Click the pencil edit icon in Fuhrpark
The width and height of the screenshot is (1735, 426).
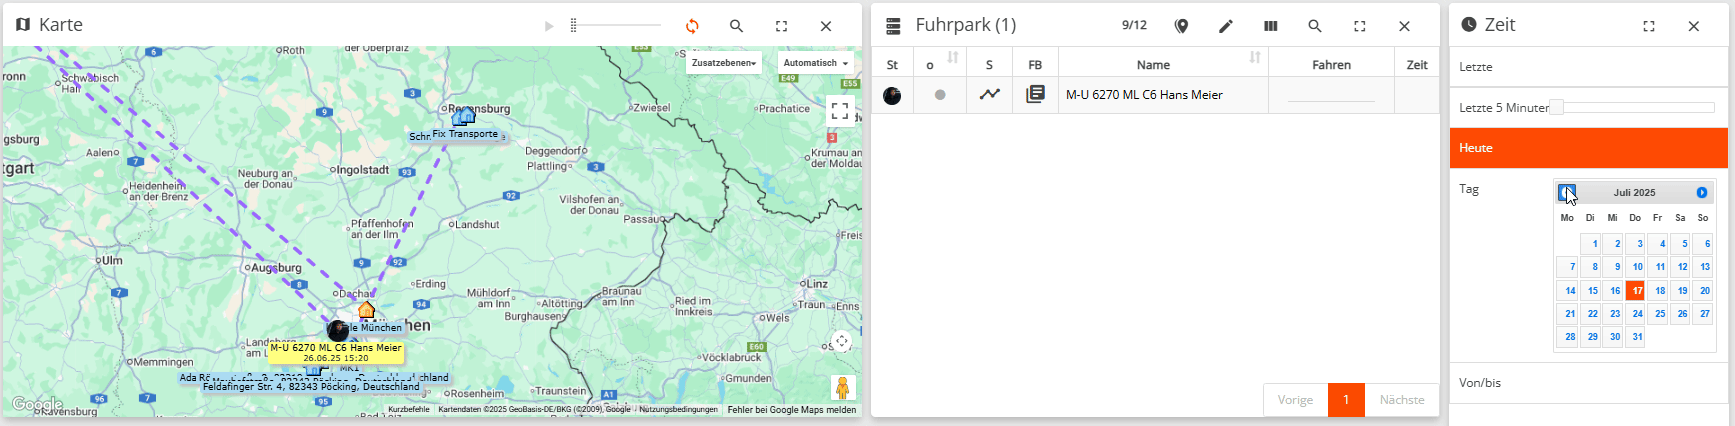point(1226,26)
